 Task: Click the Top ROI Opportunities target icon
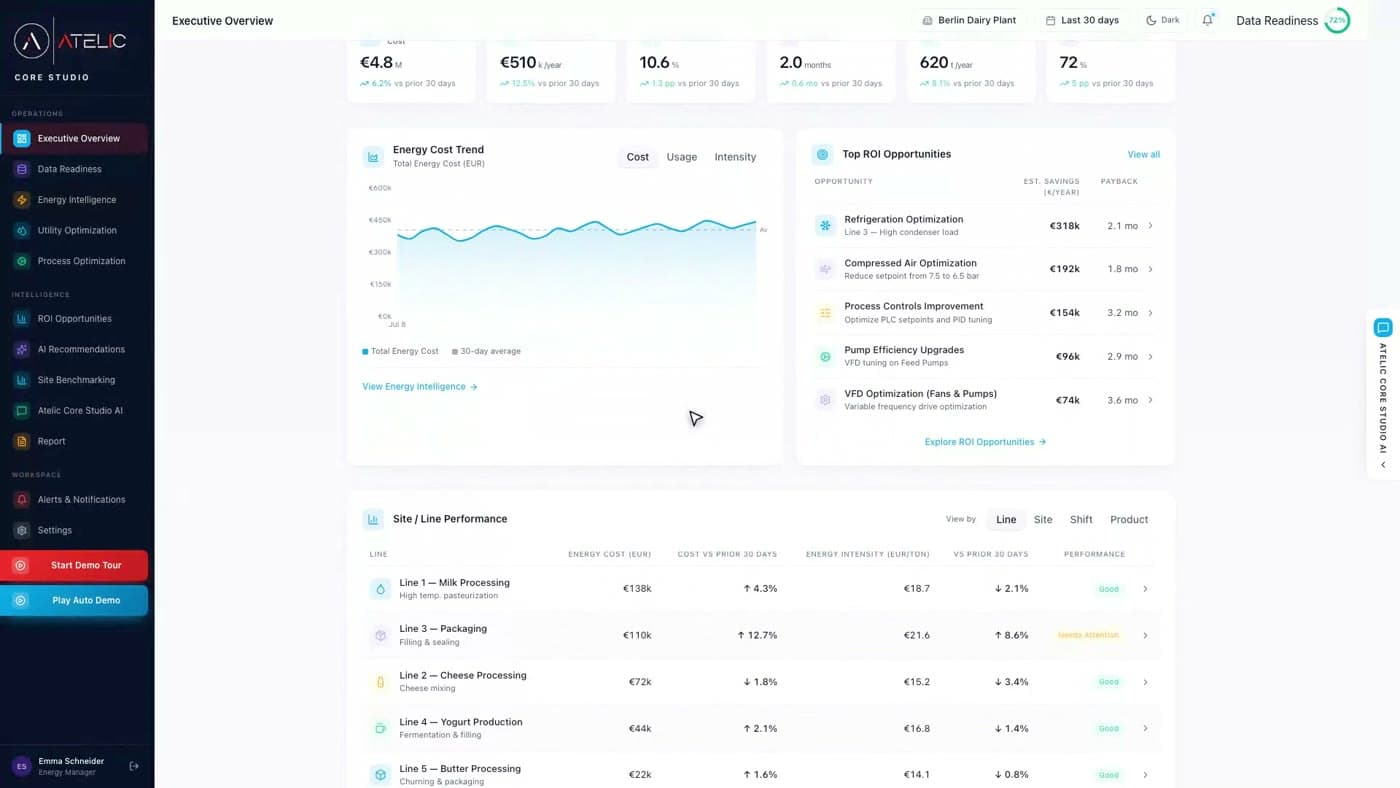(x=823, y=154)
